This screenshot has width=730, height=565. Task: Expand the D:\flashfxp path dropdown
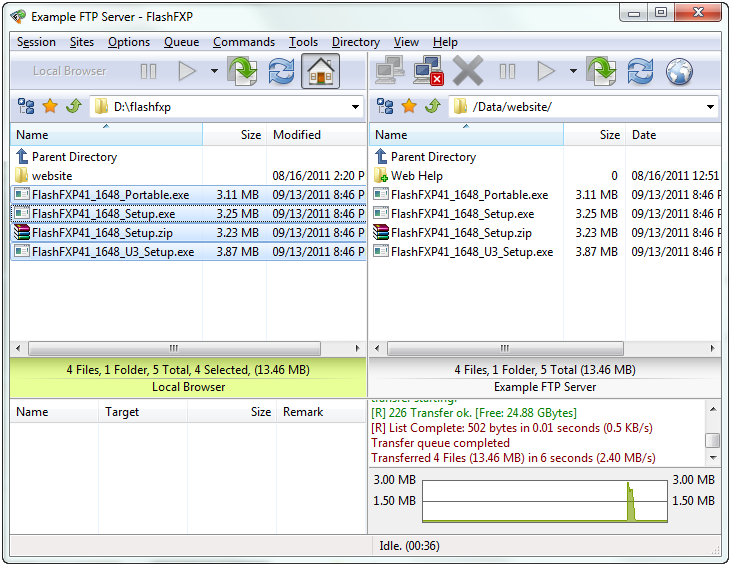coord(355,107)
